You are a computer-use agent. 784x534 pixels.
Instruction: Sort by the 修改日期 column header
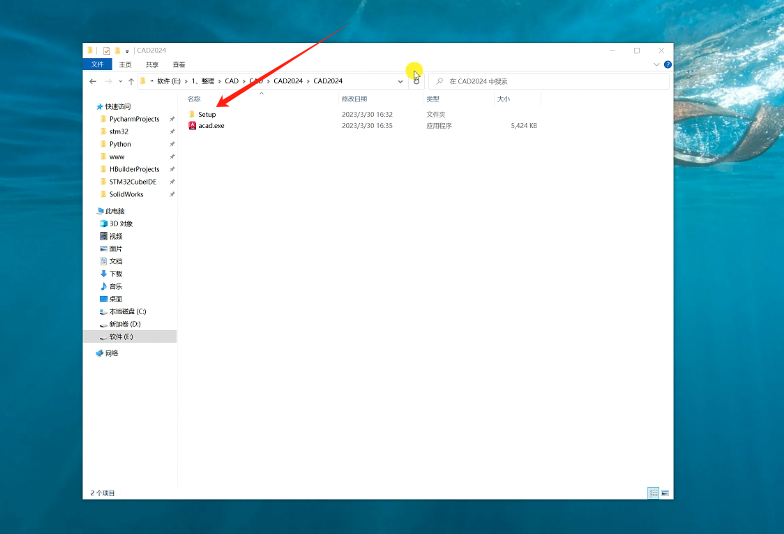(354, 99)
